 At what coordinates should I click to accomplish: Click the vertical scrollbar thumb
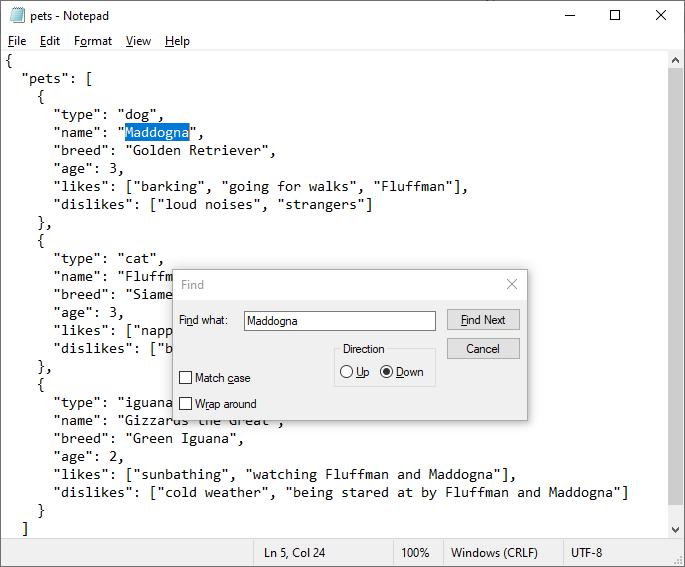[x=675, y=286]
